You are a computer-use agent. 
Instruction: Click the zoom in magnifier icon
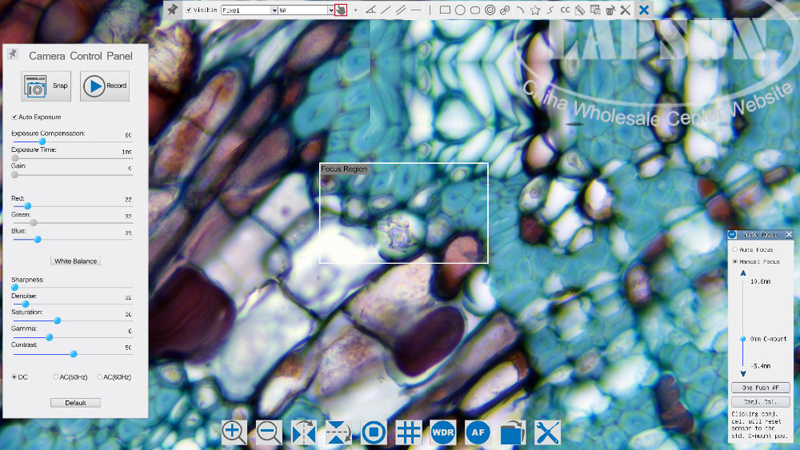point(233,432)
